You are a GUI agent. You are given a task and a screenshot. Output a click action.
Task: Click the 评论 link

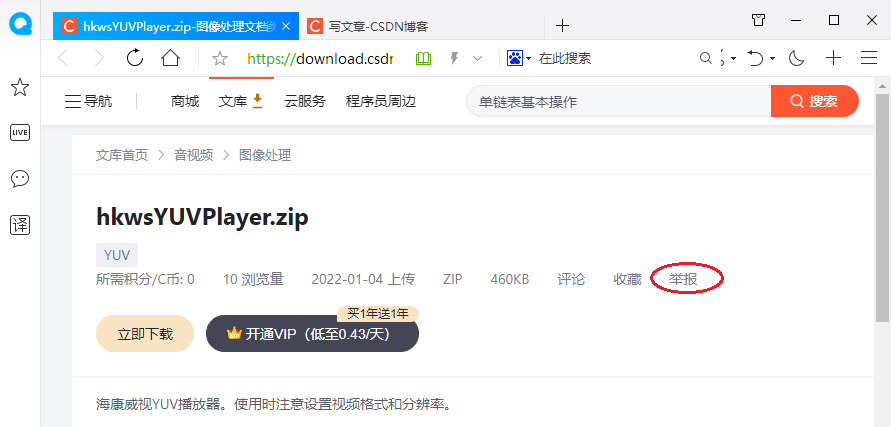point(571,279)
